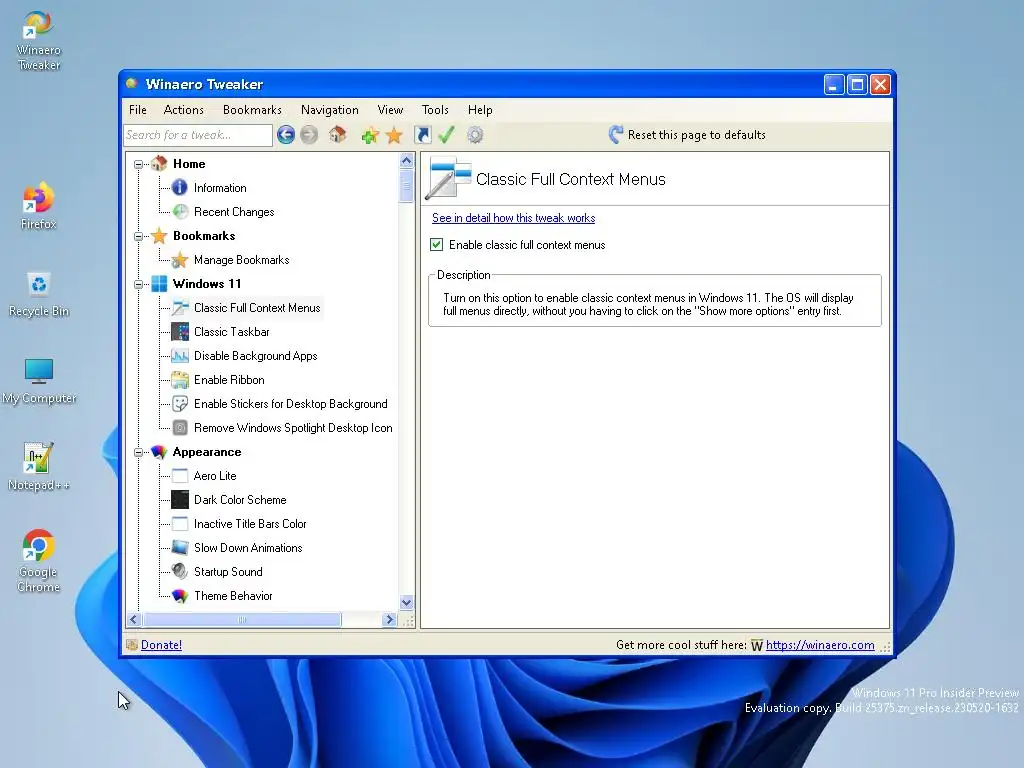
Task: Open the Actions menu
Action: click(184, 110)
